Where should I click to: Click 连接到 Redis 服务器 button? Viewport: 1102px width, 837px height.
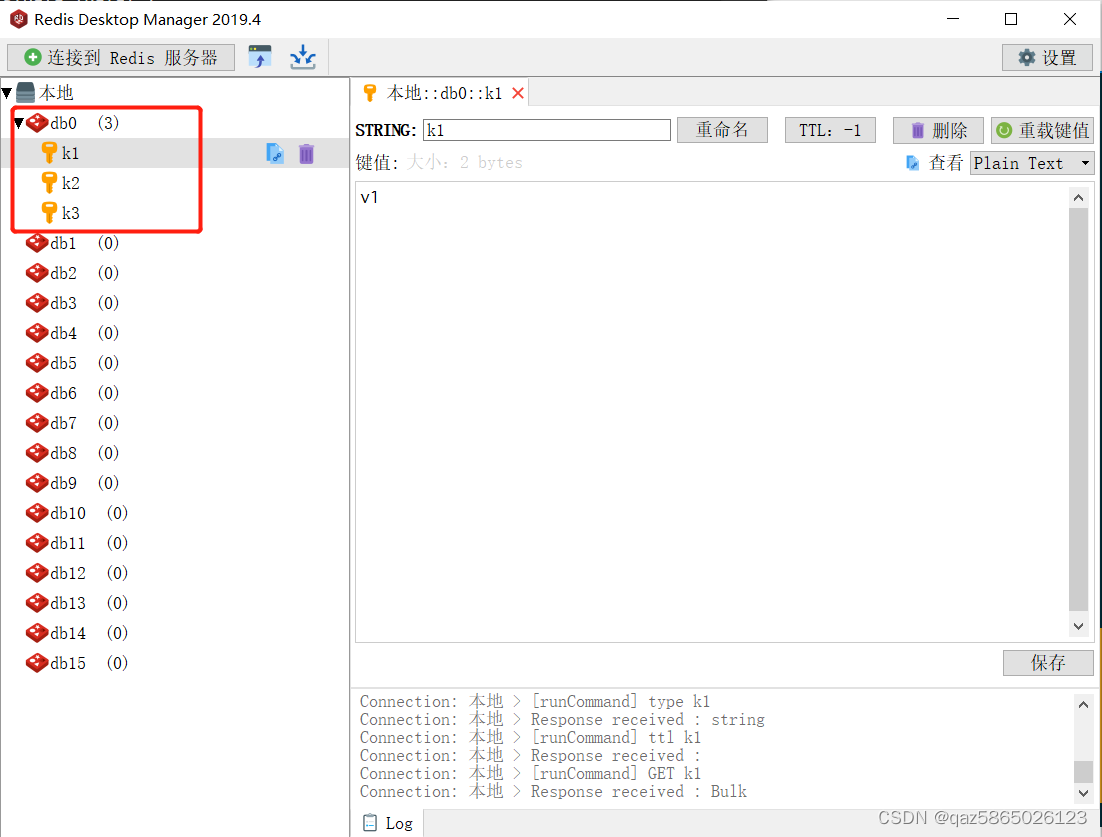121,58
